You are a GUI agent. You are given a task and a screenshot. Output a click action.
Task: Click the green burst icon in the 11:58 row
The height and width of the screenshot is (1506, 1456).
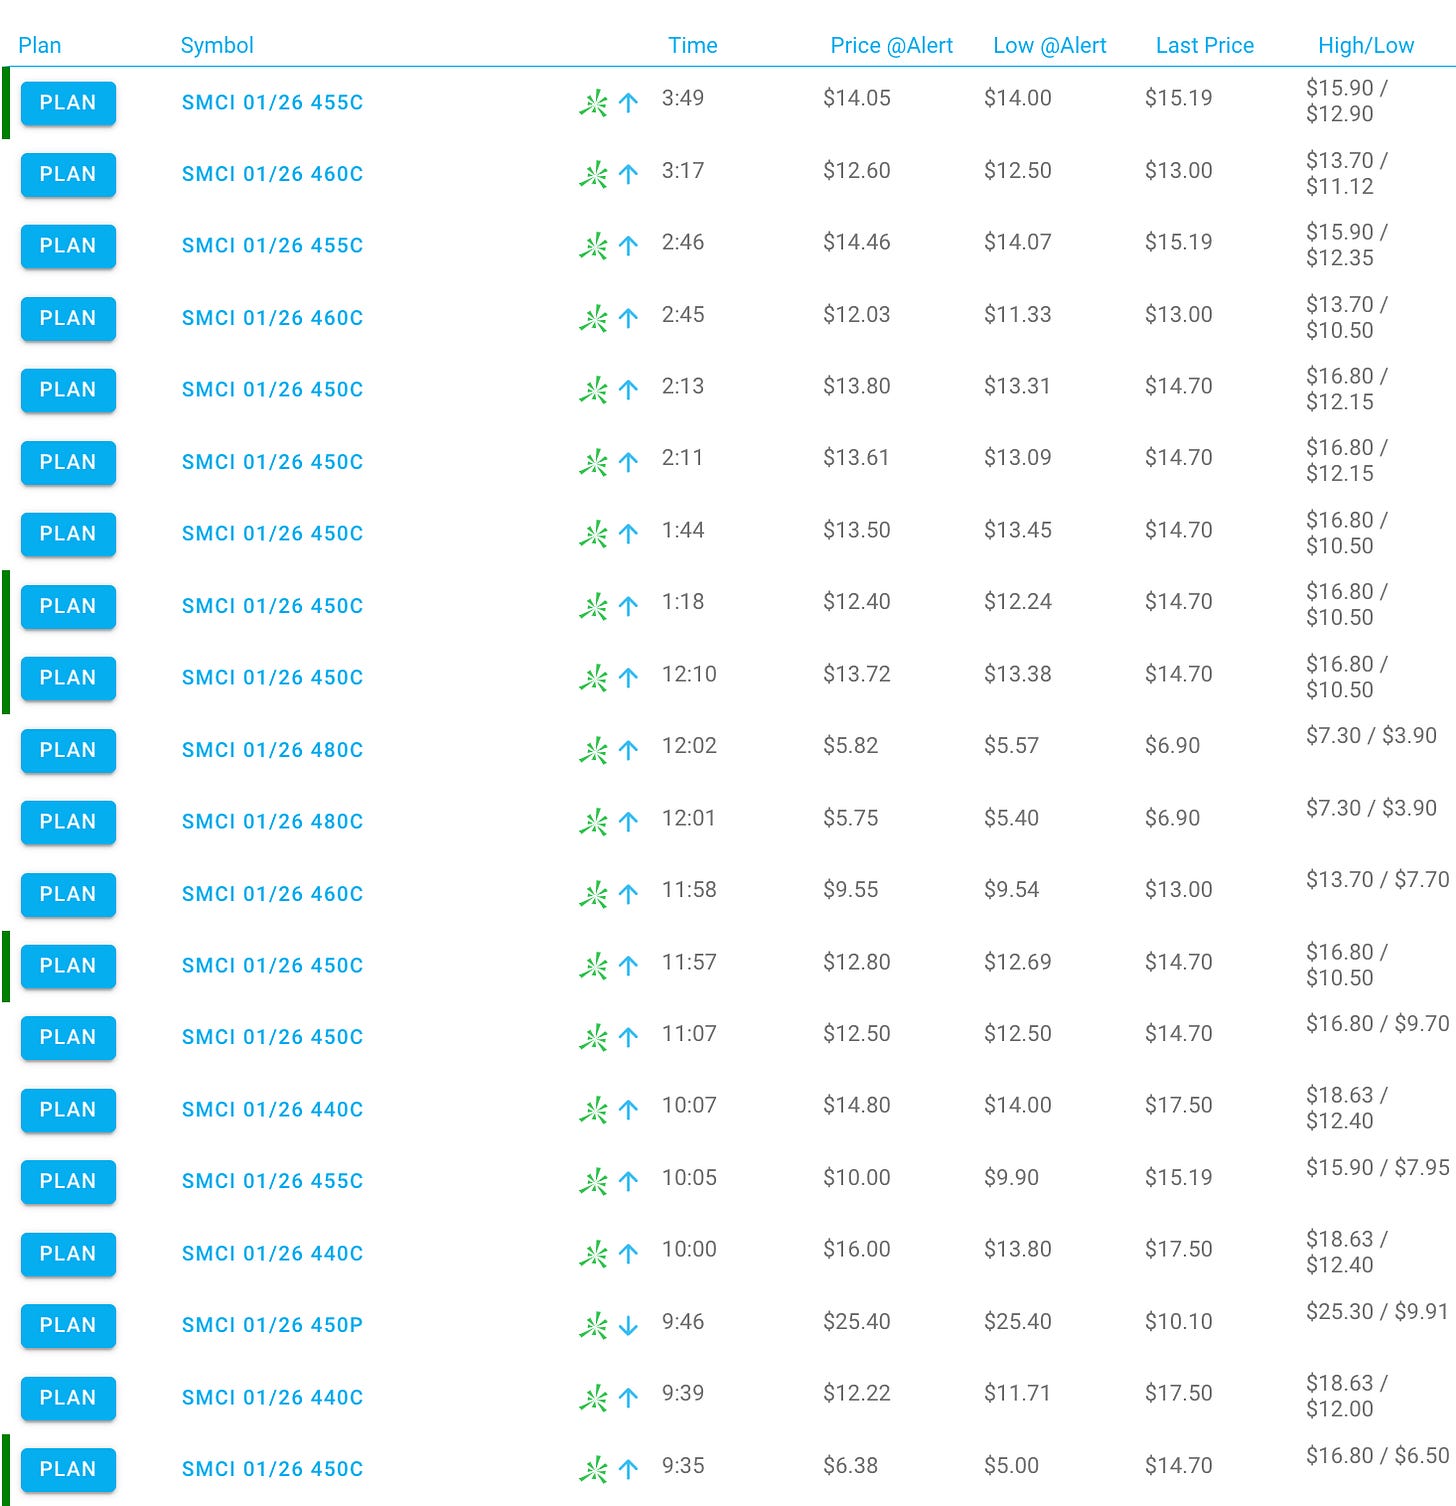tap(594, 894)
